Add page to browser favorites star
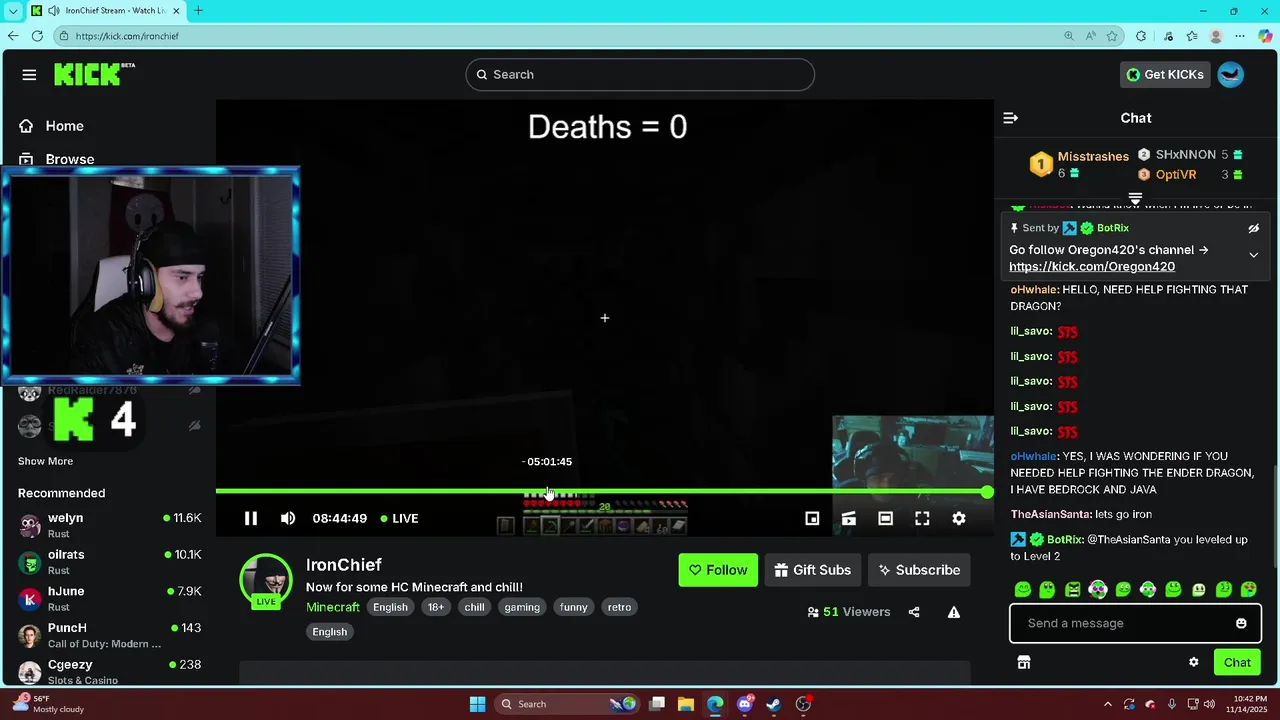1280x720 pixels. pyautogui.click(x=1112, y=36)
